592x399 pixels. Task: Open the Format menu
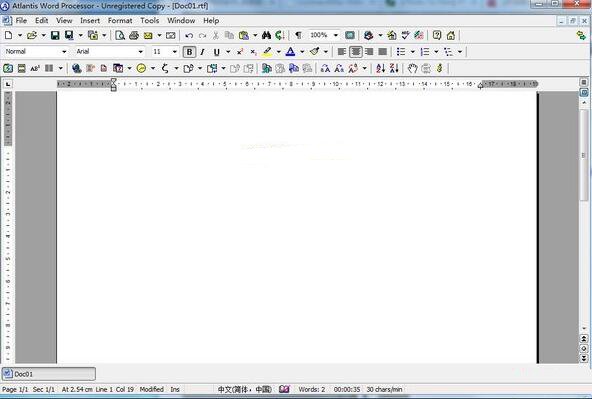tap(120, 21)
